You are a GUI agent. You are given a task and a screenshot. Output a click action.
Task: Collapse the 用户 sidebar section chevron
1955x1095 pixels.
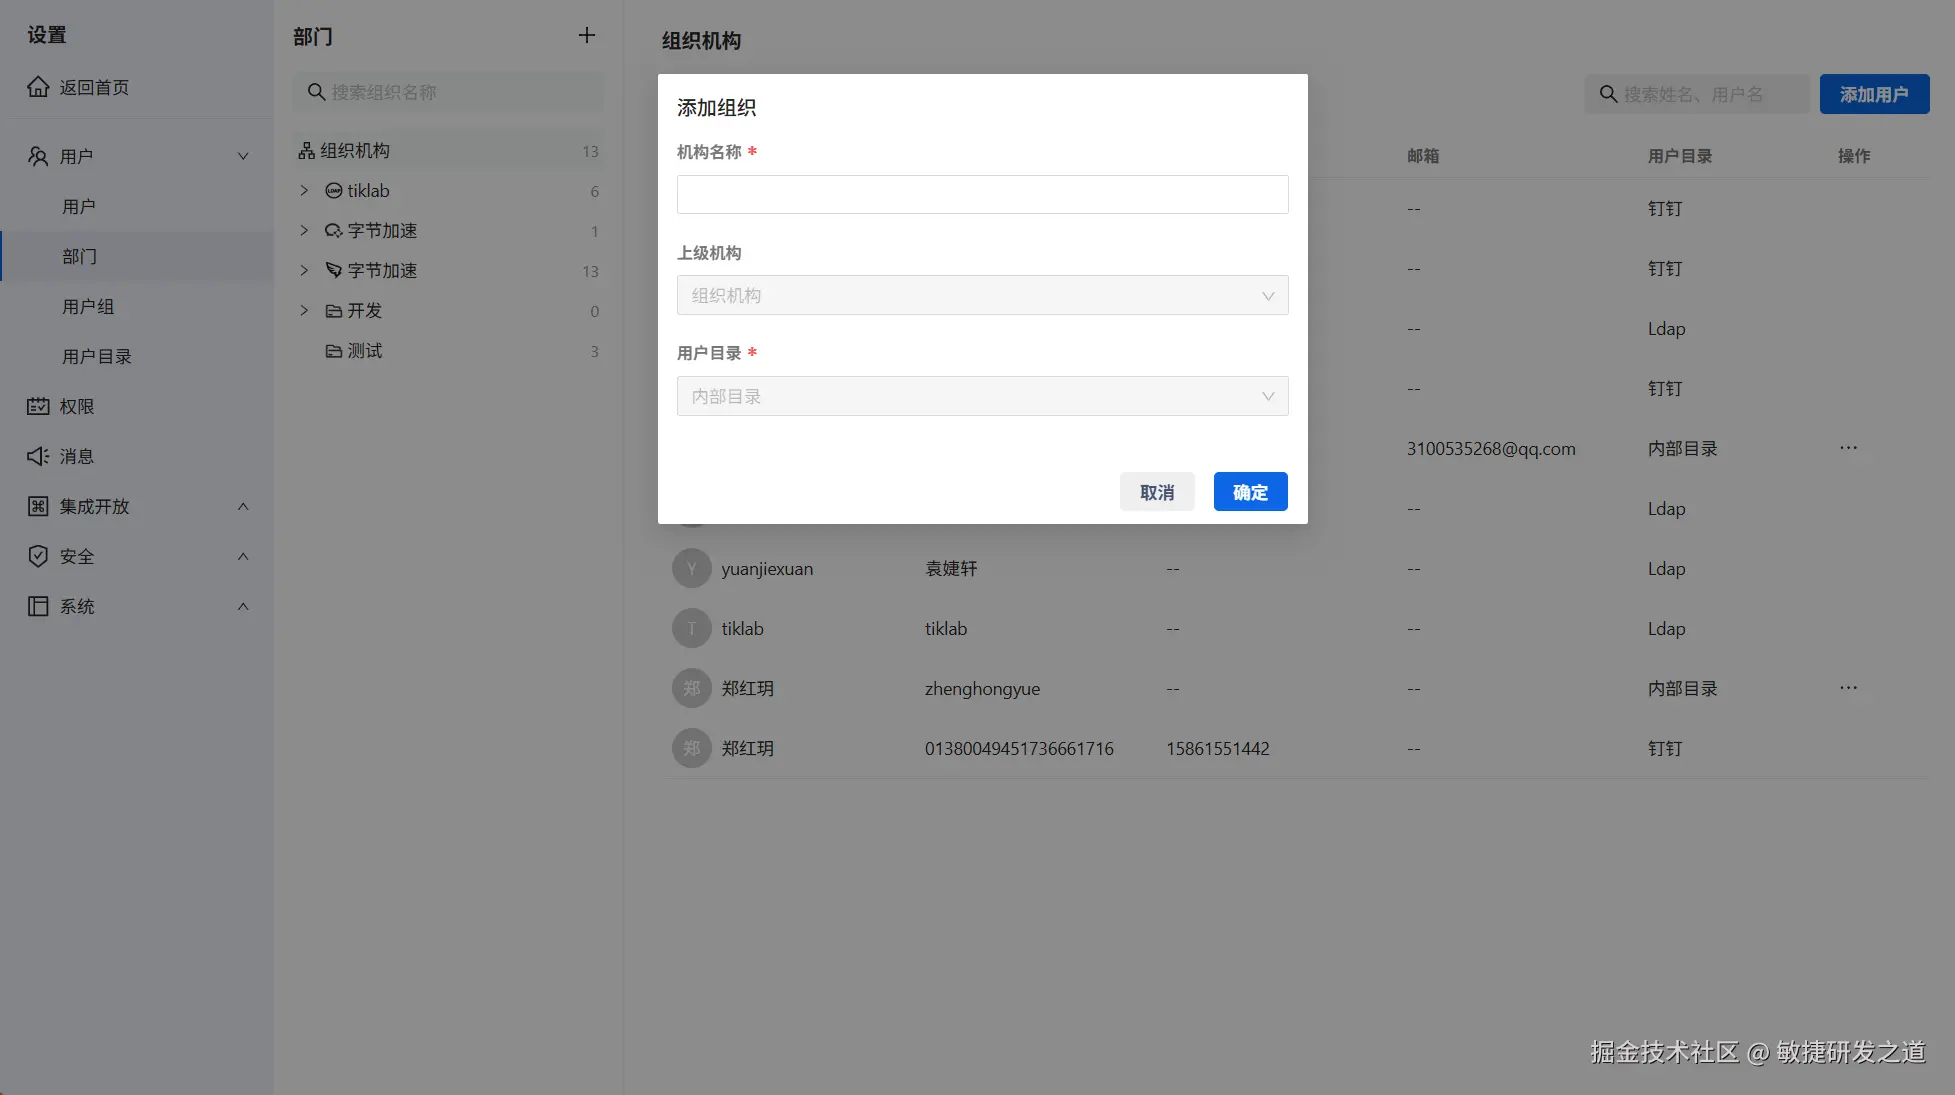point(243,156)
